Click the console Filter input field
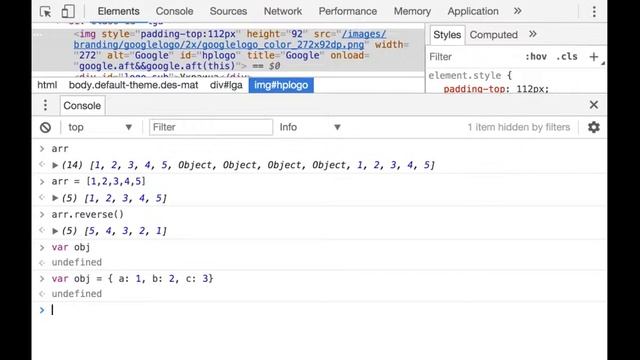This screenshot has width=640, height=360. [x=211, y=127]
